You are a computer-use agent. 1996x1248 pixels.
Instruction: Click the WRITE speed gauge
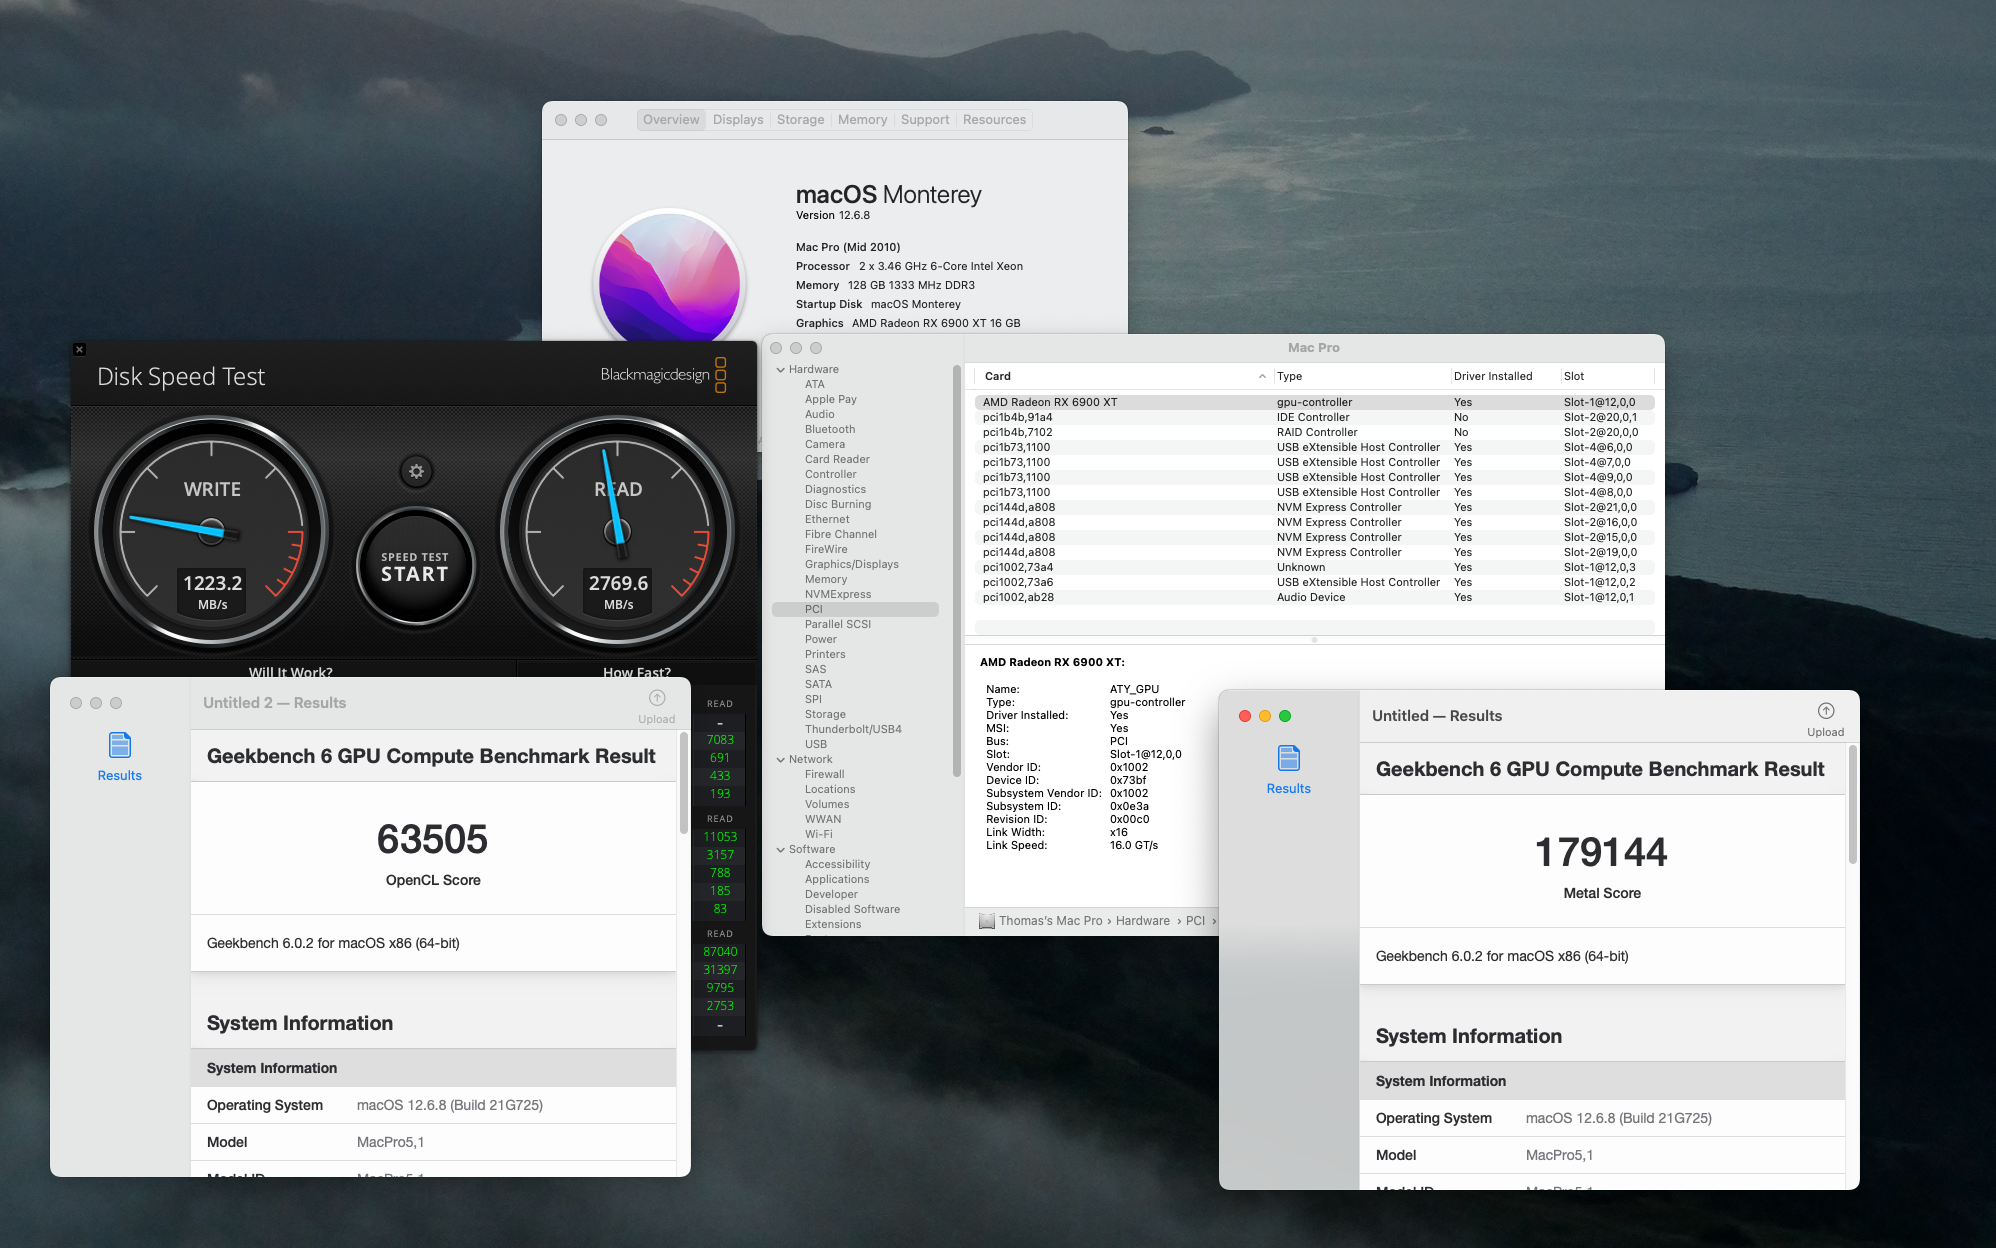212,533
